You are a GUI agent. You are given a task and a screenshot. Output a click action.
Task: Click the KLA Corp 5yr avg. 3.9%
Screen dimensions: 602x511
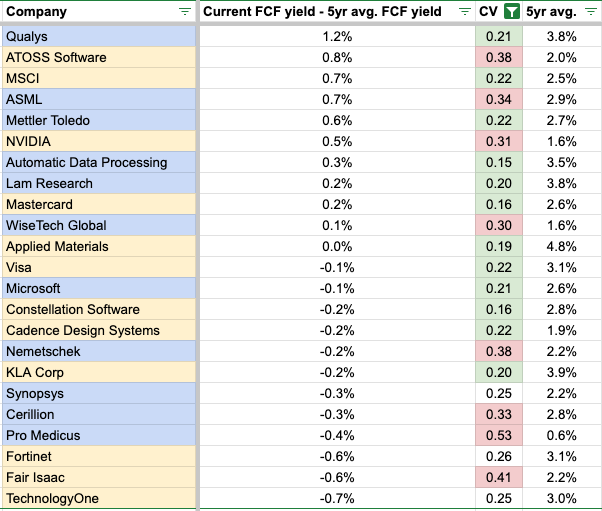(562, 372)
